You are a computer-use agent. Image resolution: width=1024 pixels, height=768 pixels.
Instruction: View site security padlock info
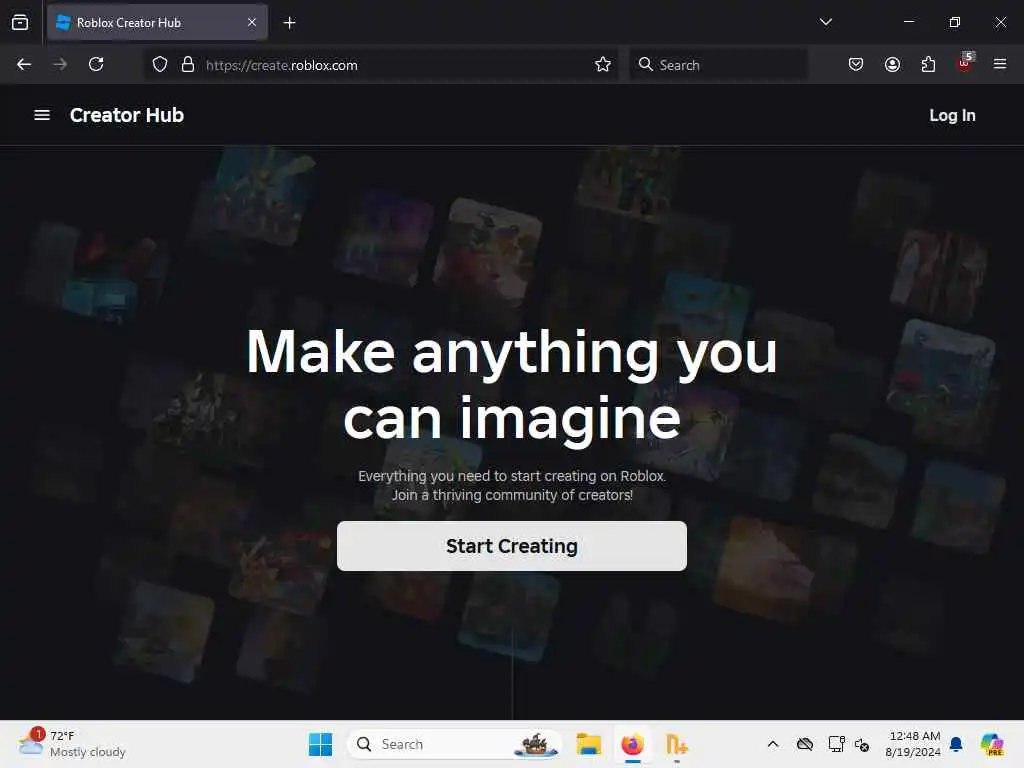pyautogui.click(x=188, y=65)
